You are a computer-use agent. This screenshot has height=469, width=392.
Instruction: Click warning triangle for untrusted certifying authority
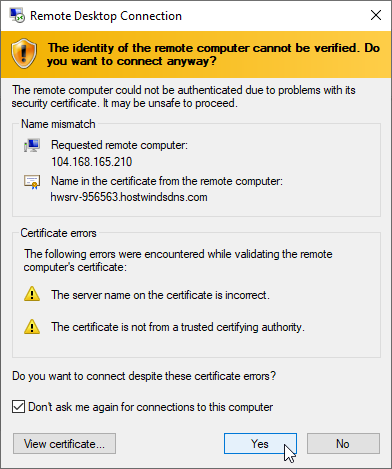tap(32, 326)
